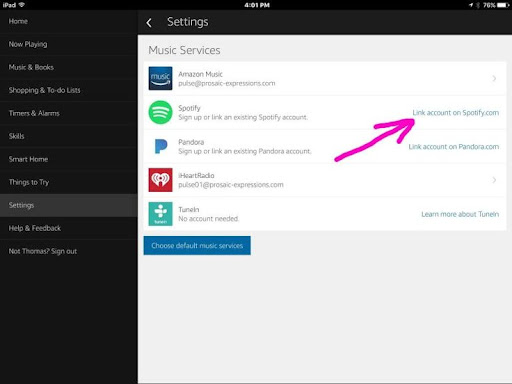Viewport: 512px width, 384px height.
Task: Click Link account on Pandora.com
Action: point(454,147)
